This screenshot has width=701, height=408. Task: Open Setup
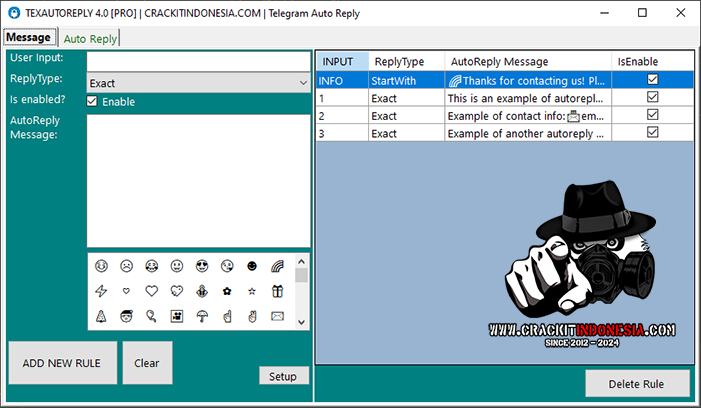tap(283, 376)
